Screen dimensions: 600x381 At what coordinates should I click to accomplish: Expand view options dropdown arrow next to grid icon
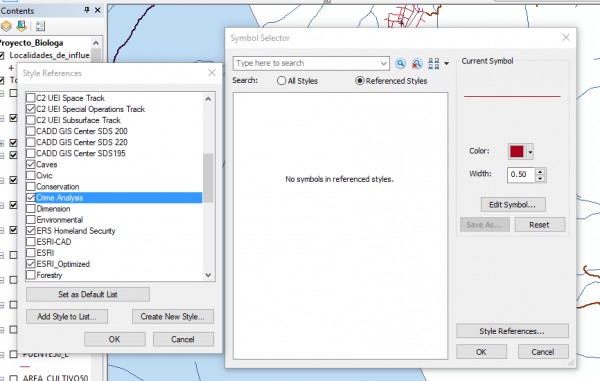(x=446, y=64)
